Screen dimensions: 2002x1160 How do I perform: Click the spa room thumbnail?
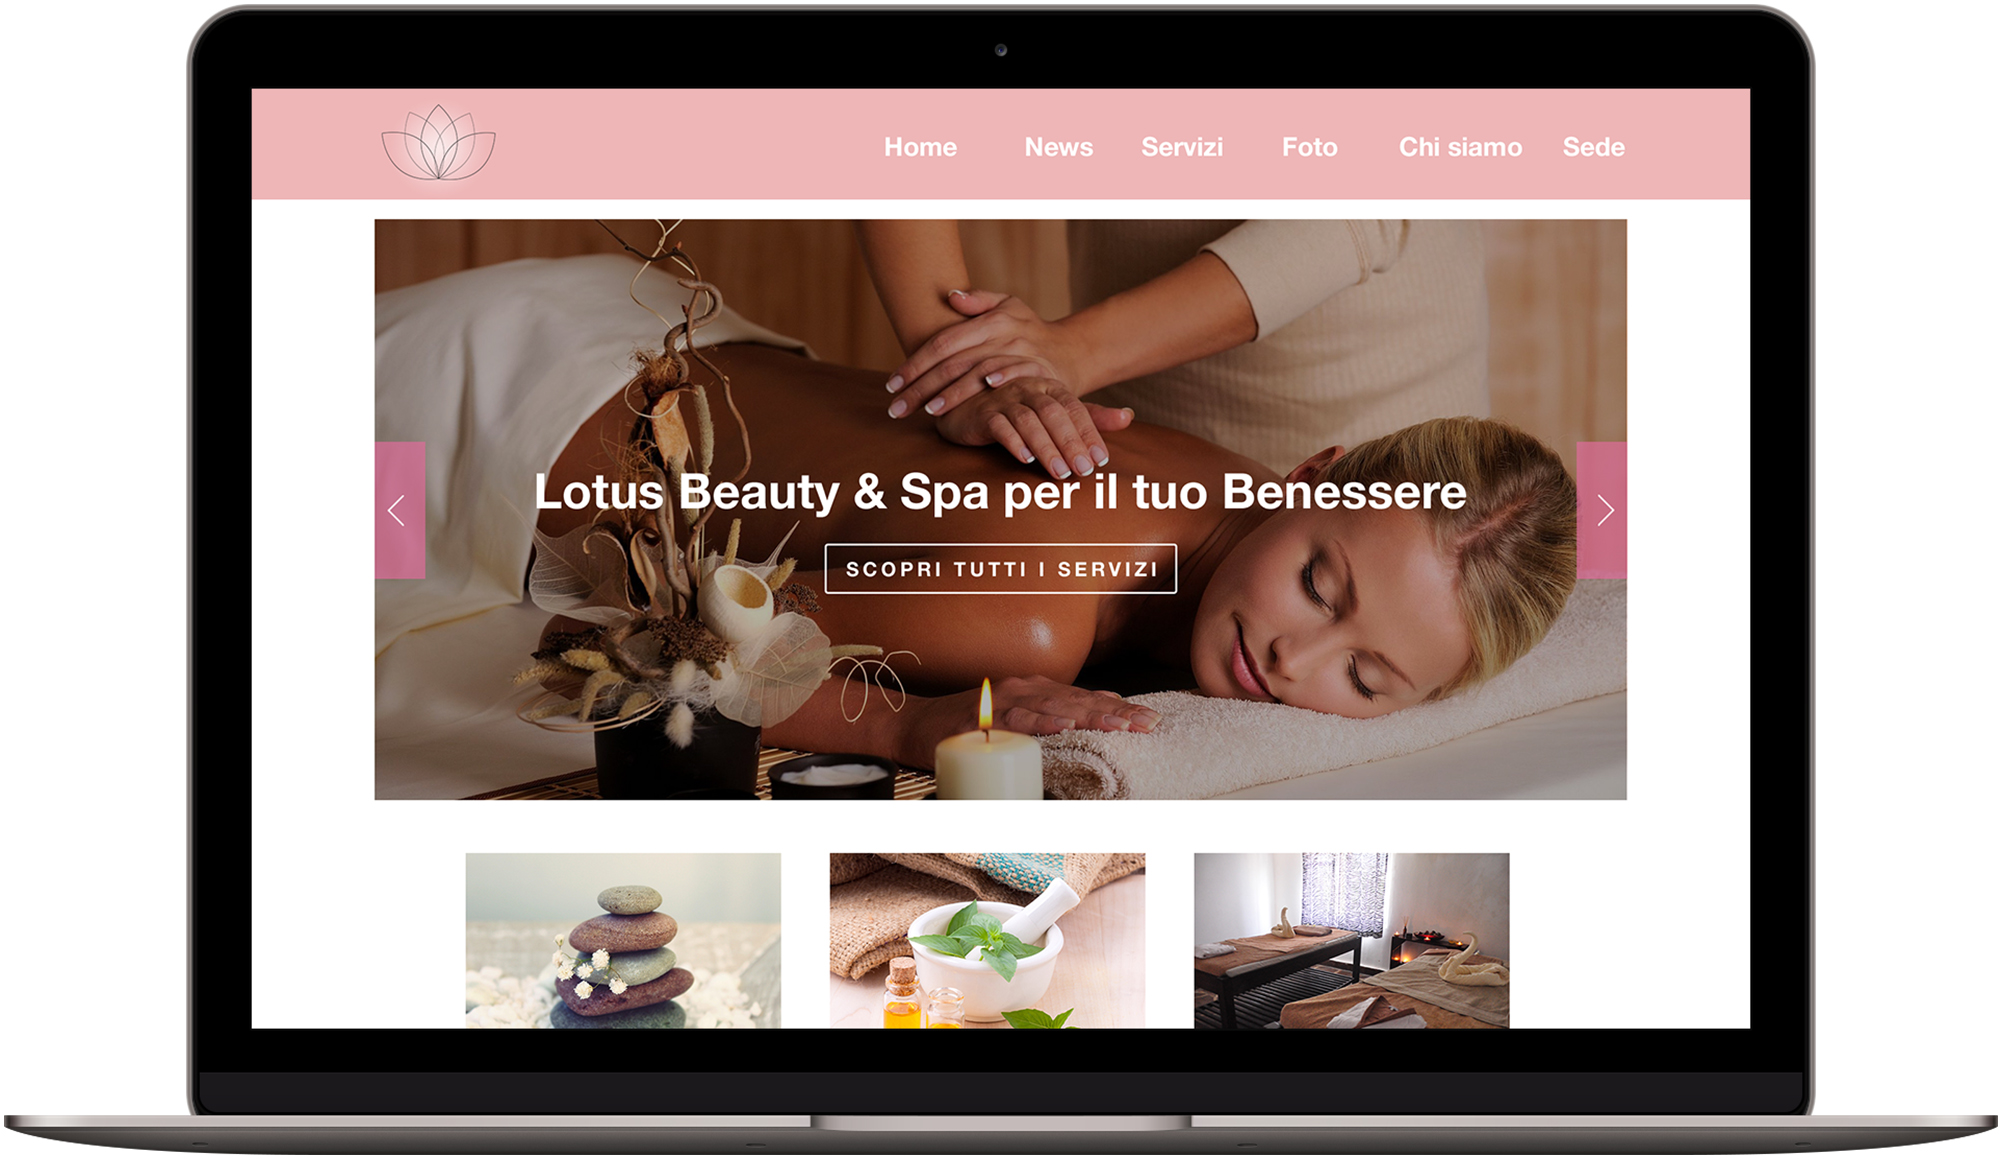(1345, 960)
